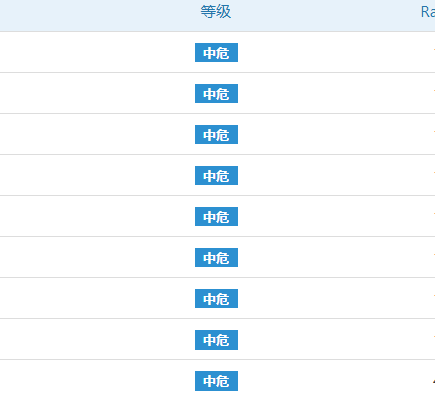Click the orange rank mark in fourth row
This screenshot has height=399, width=435.
click(434, 173)
